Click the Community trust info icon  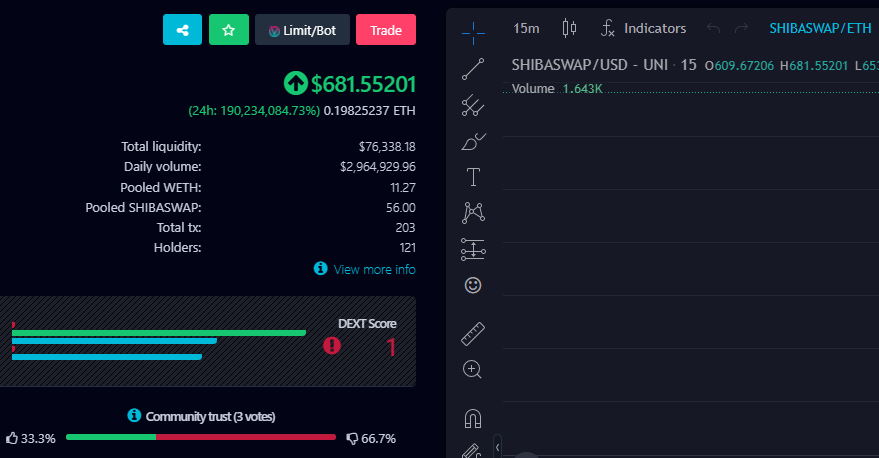click(x=134, y=415)
